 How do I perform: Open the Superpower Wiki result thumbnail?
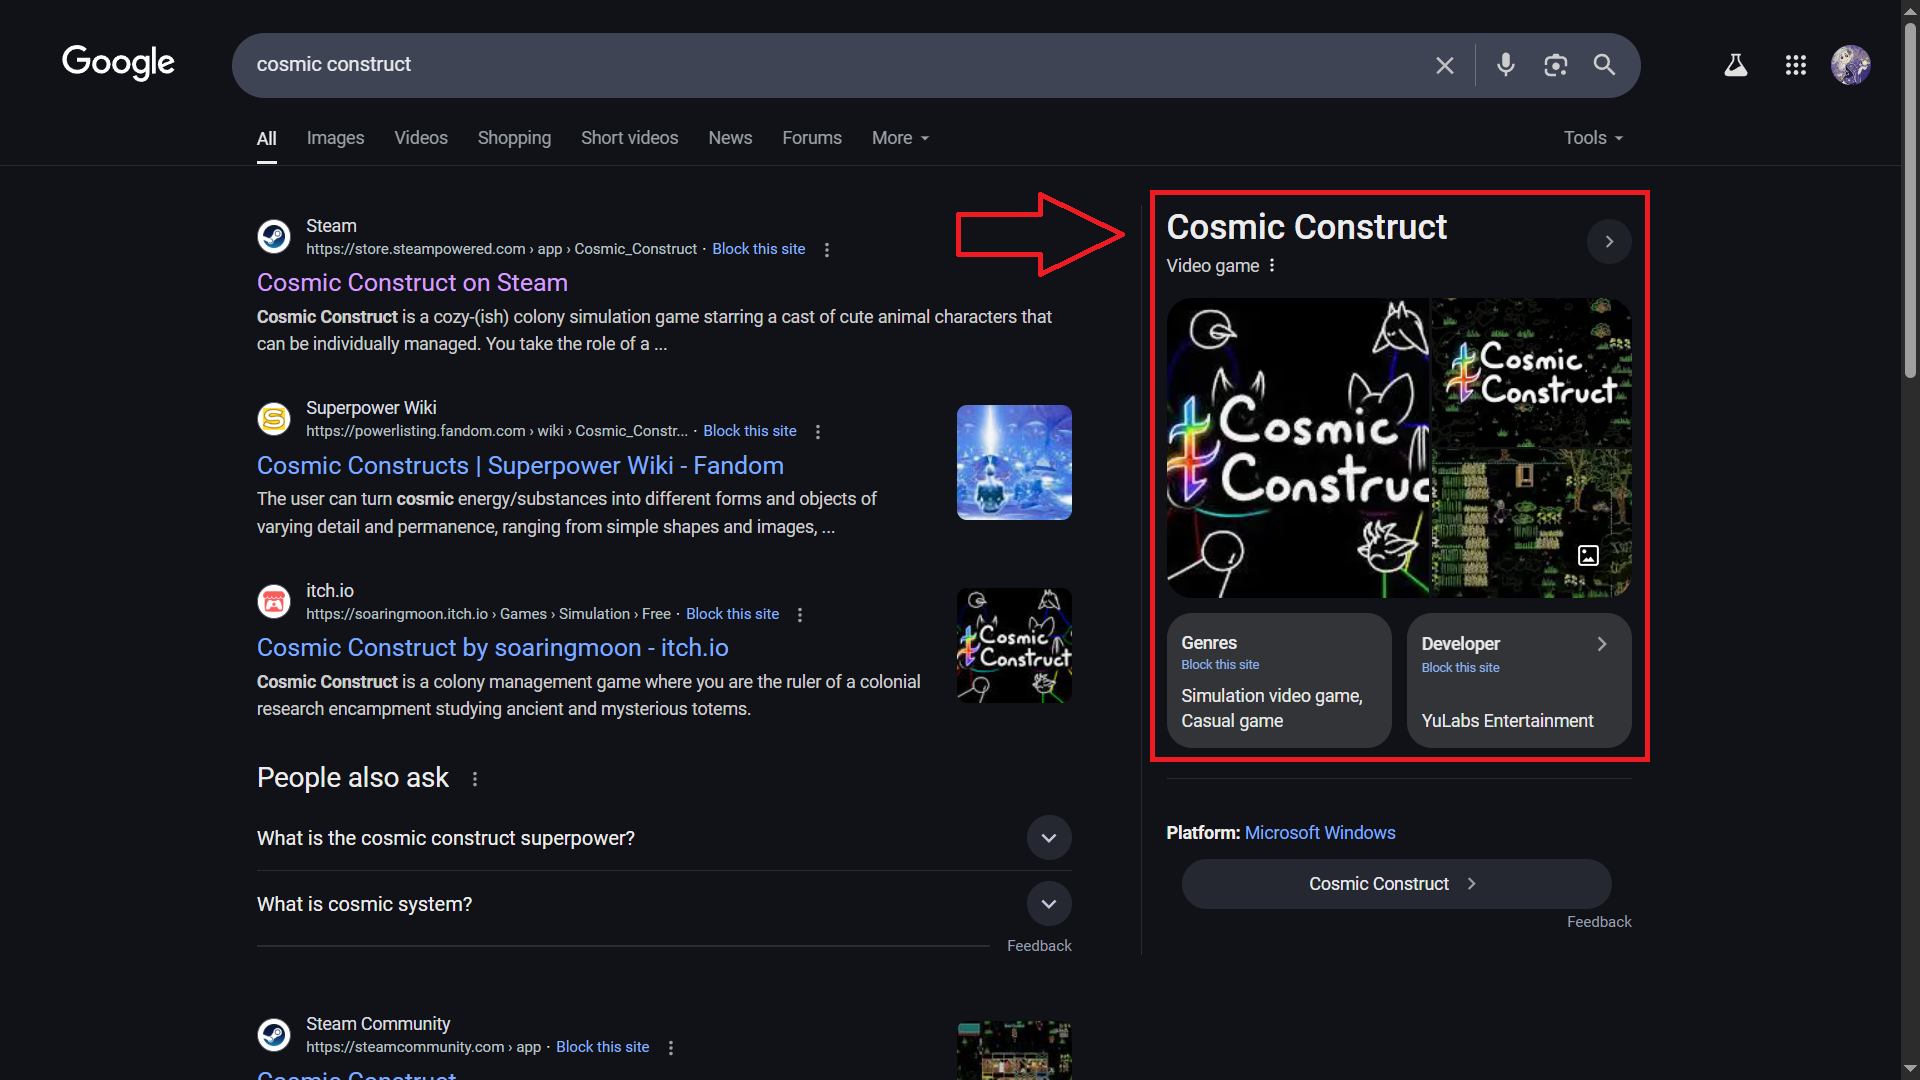(x=1014, y=462)
